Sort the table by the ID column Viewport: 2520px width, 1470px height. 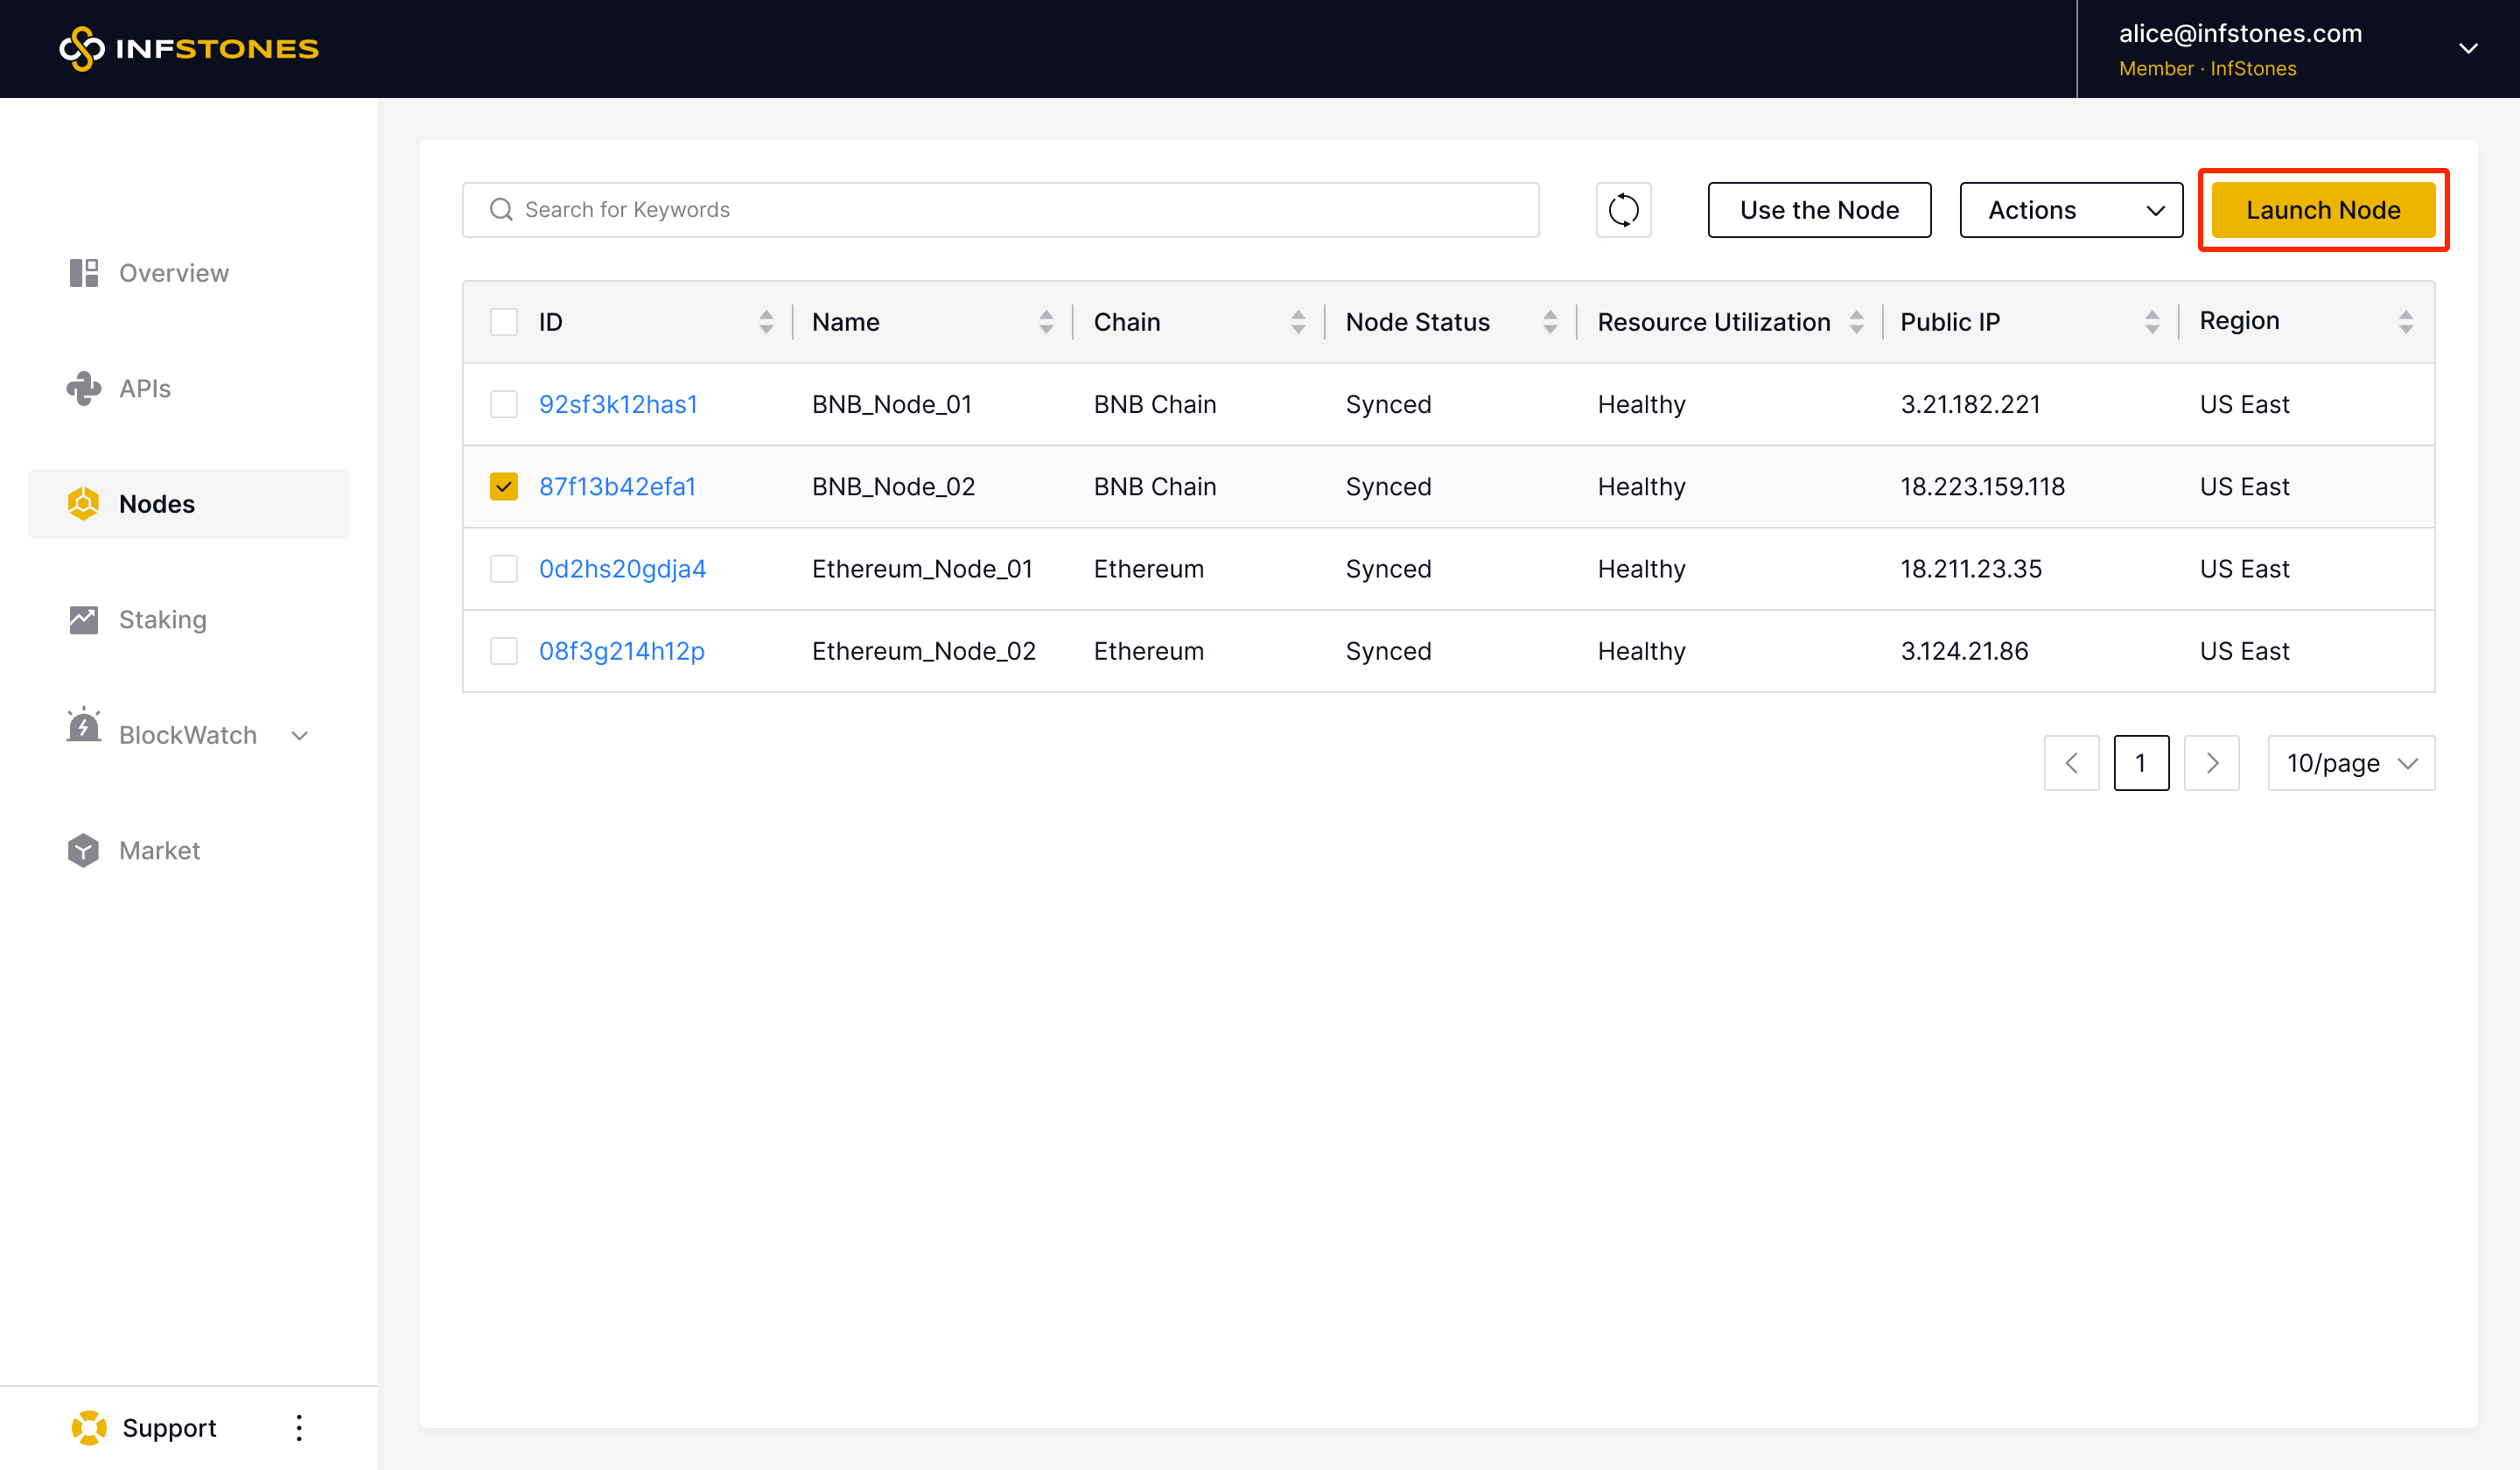coord(766,322)
